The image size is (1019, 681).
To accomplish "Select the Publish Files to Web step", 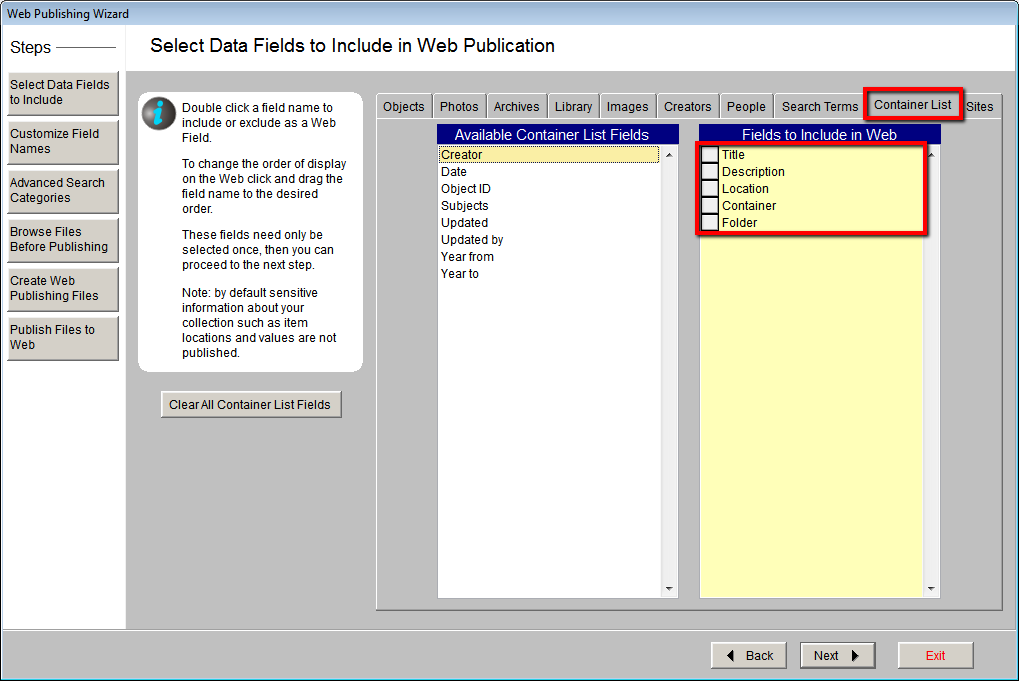I will click(x=62, y=331).
